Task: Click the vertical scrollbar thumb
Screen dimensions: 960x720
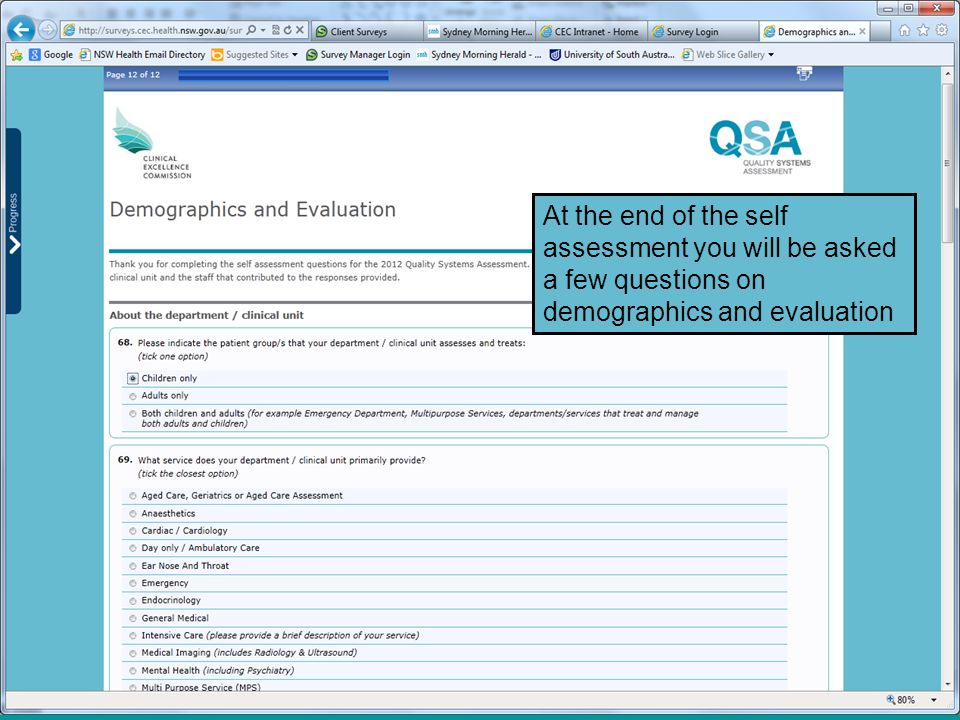Action: 948,164
